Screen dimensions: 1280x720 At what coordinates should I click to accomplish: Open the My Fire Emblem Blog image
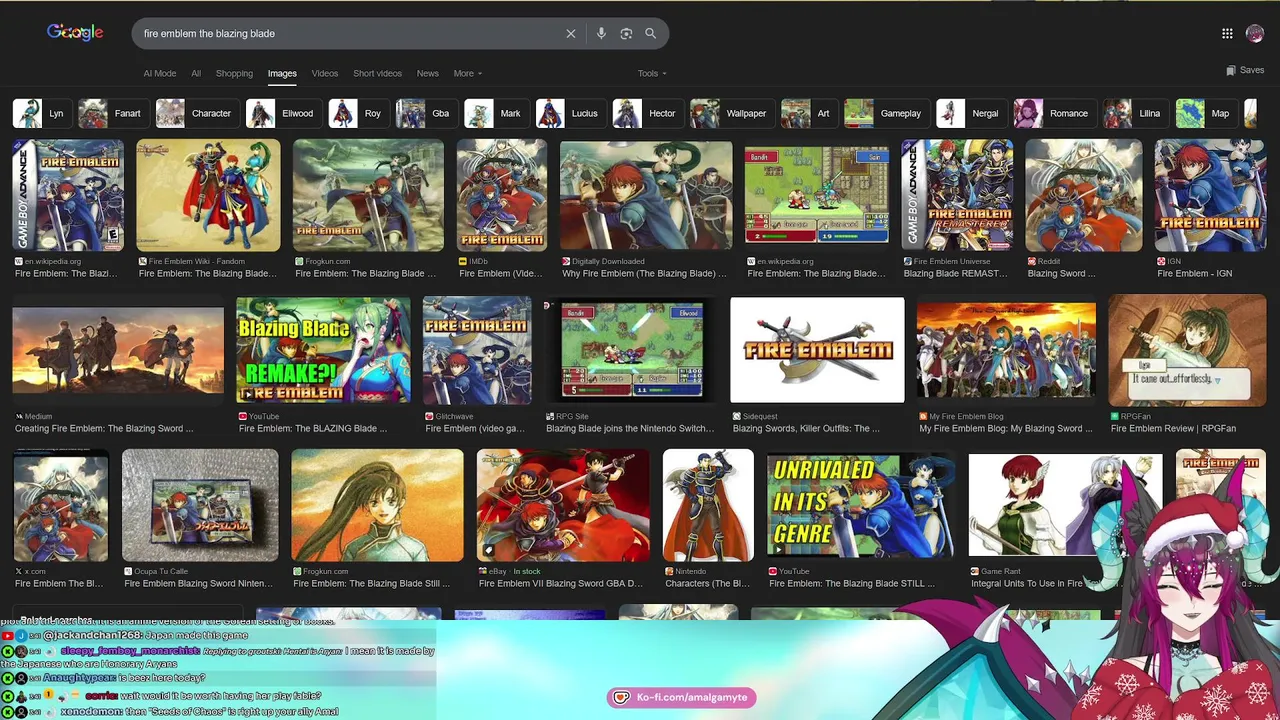pyautogui.click(x=1006, y=350)
